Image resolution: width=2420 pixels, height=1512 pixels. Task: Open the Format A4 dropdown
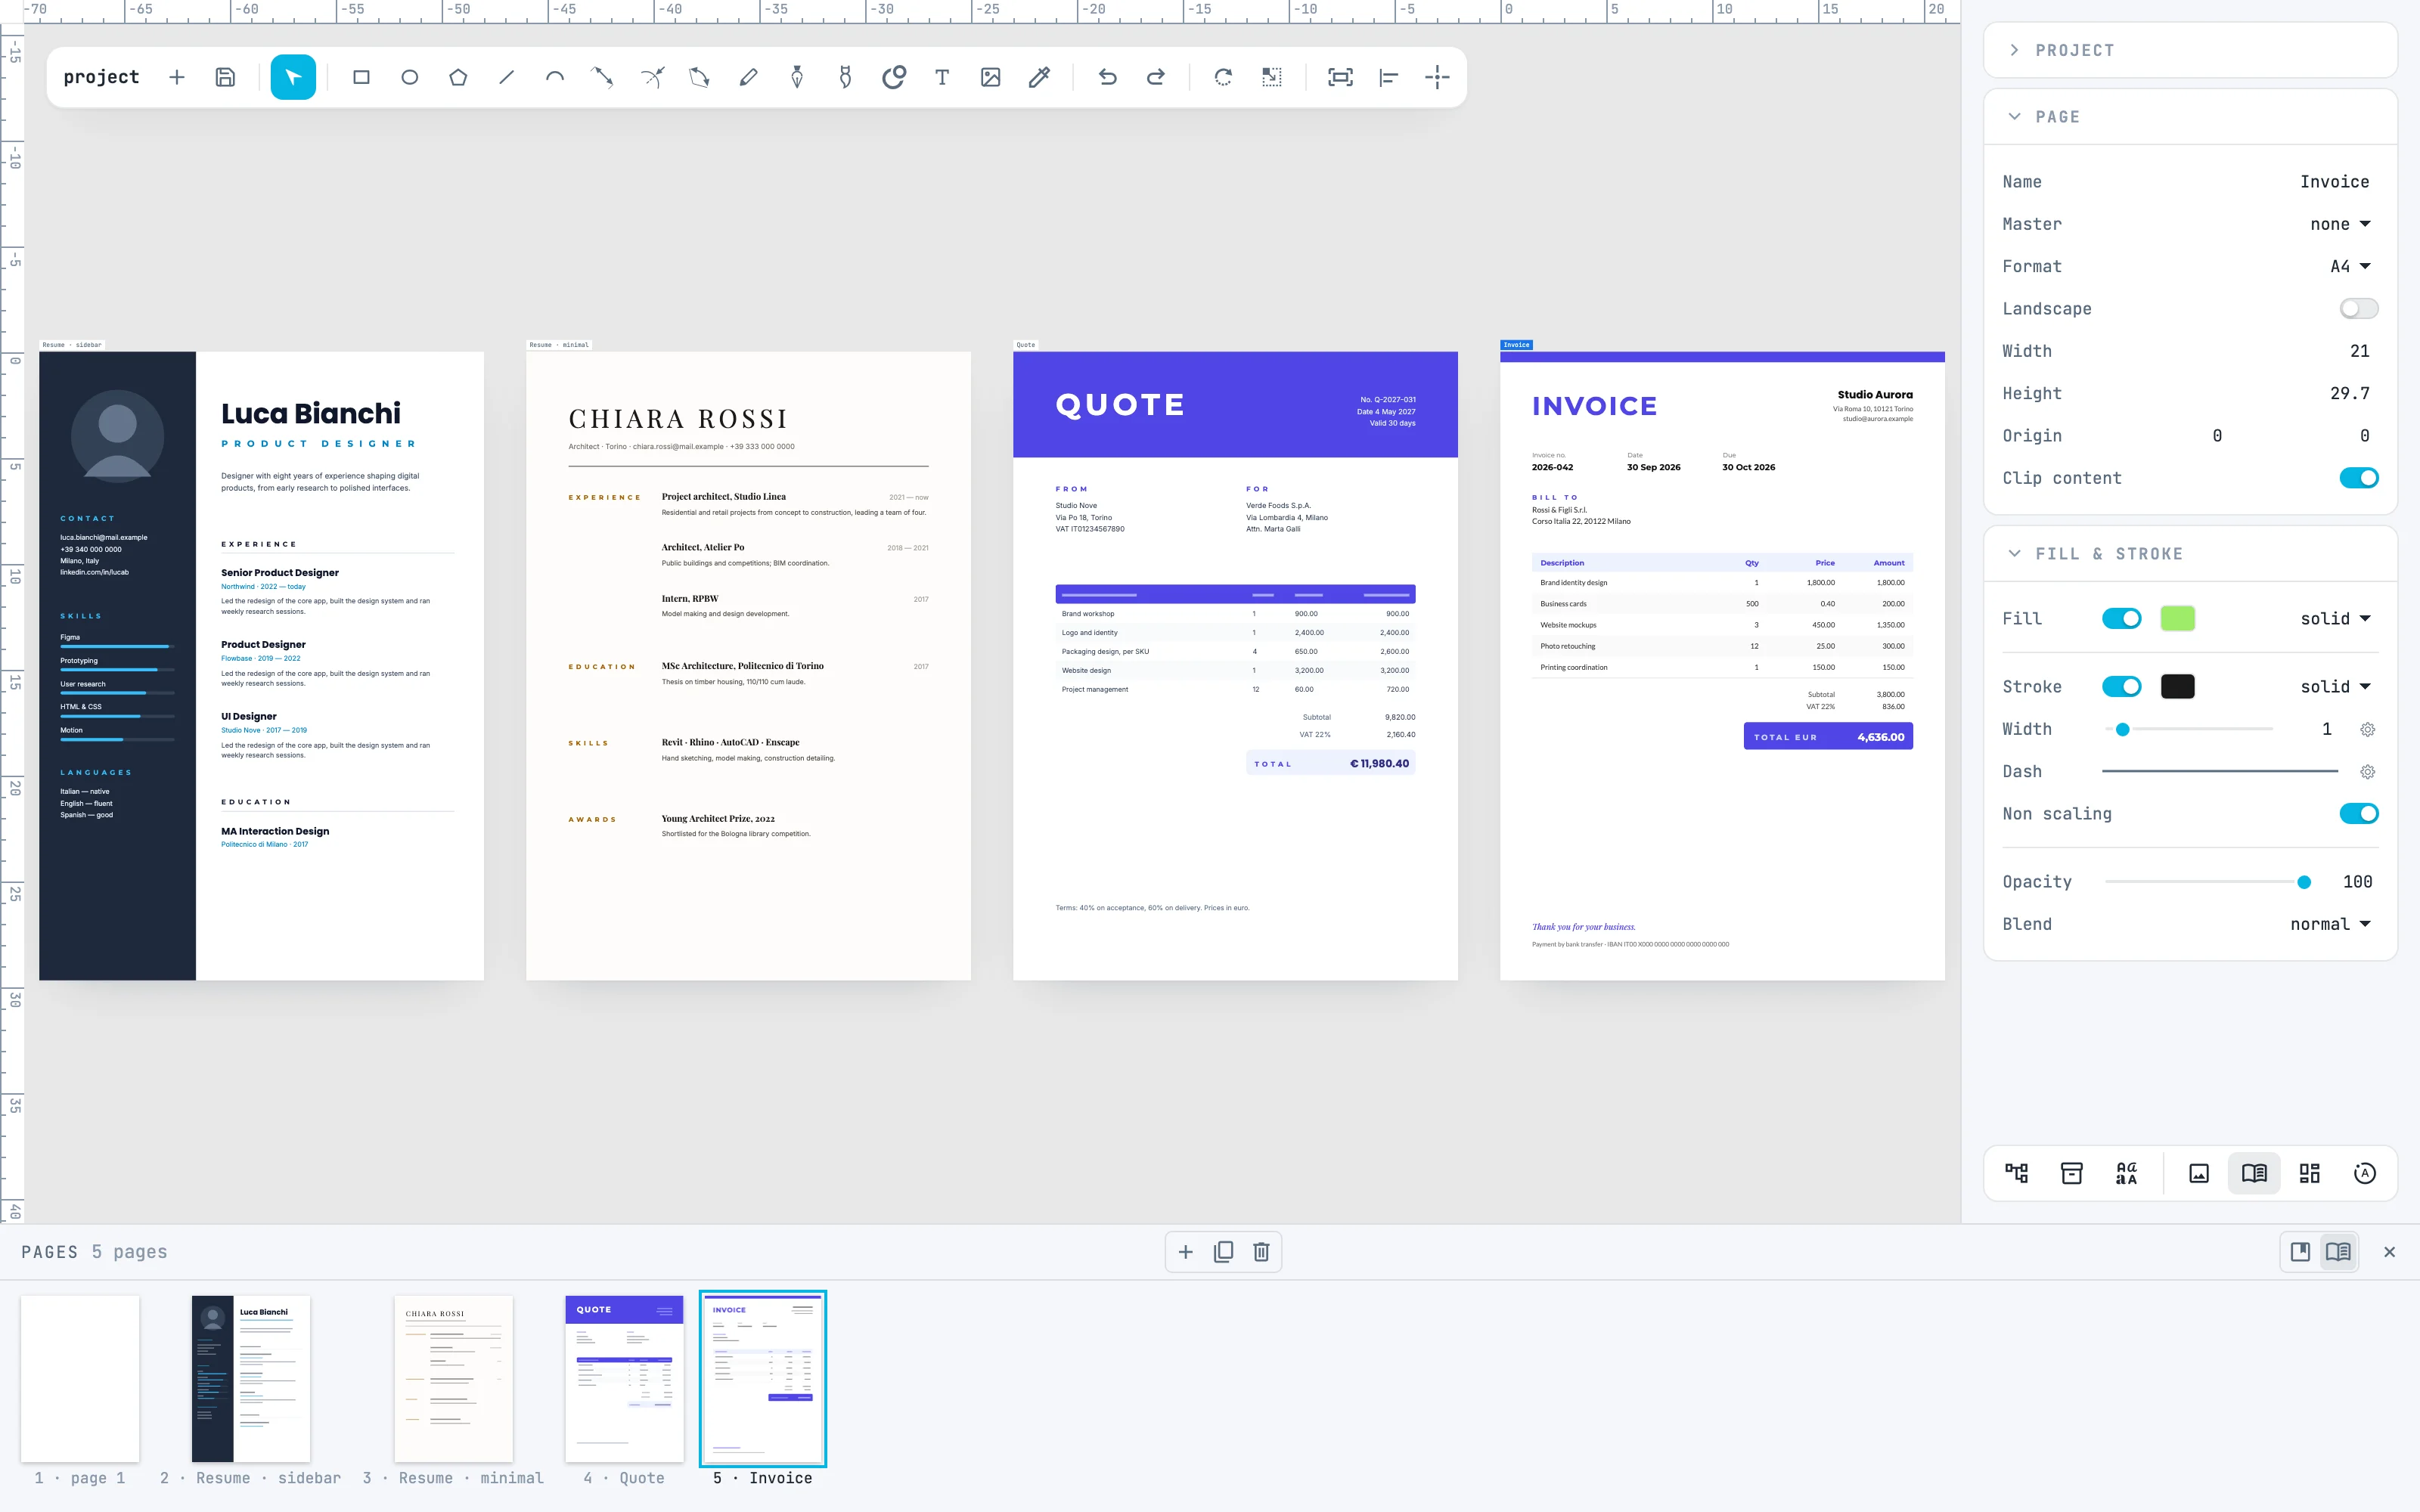click(x=2350, y=267)
